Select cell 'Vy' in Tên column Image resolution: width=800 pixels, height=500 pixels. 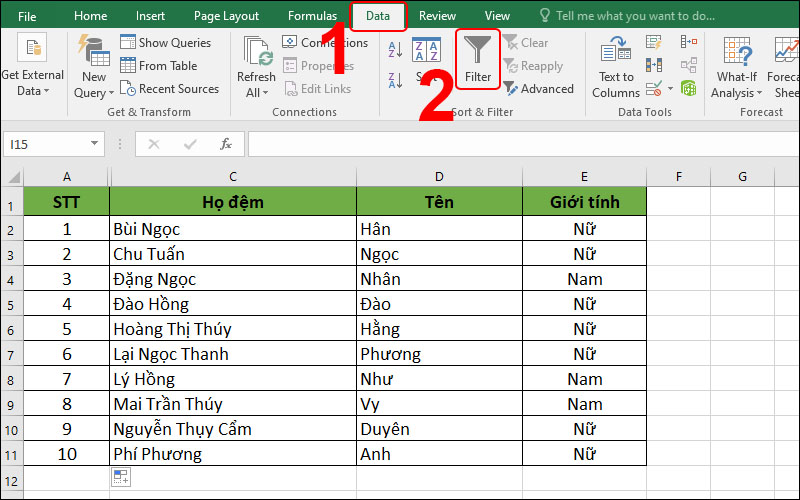(439, 404)
